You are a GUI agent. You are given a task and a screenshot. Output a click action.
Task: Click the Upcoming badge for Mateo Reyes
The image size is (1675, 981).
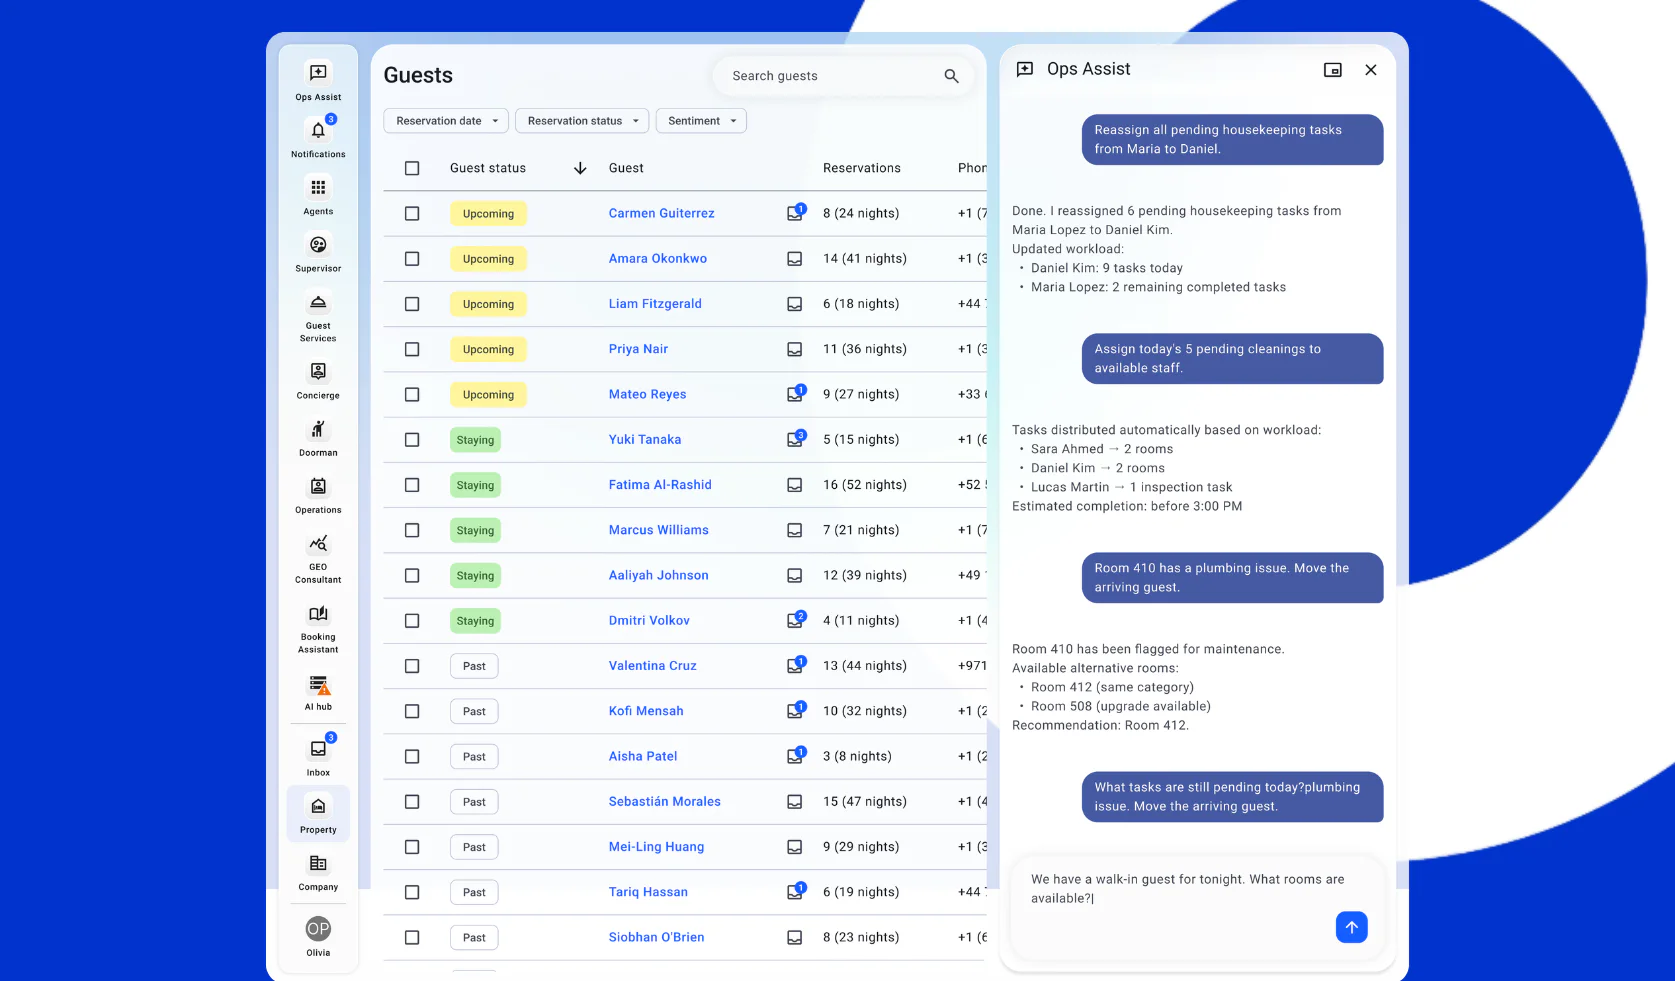click(x=488, y=395)
